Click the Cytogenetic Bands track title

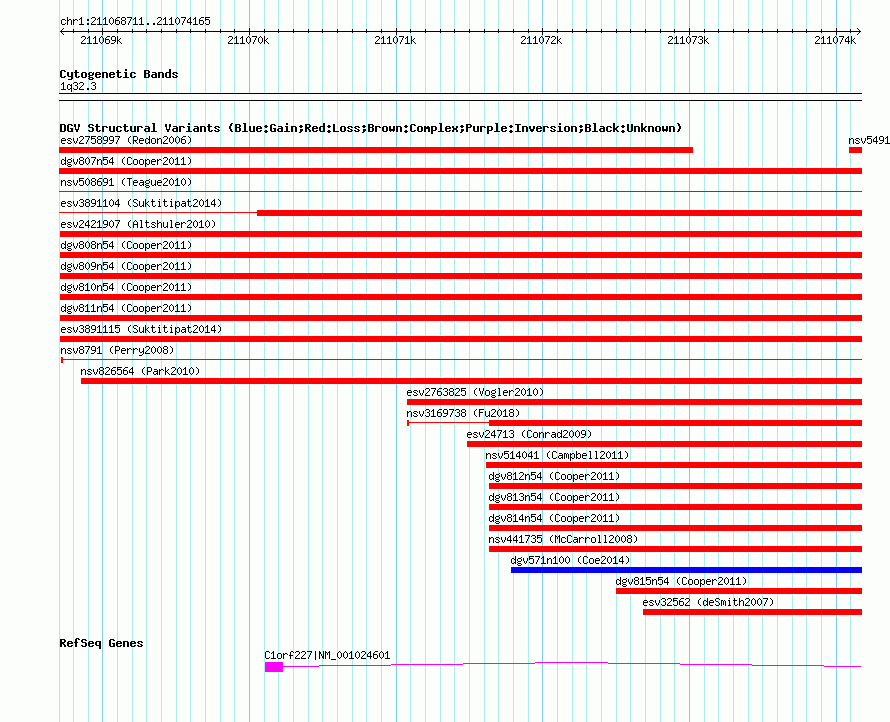(x=119, y=74)
